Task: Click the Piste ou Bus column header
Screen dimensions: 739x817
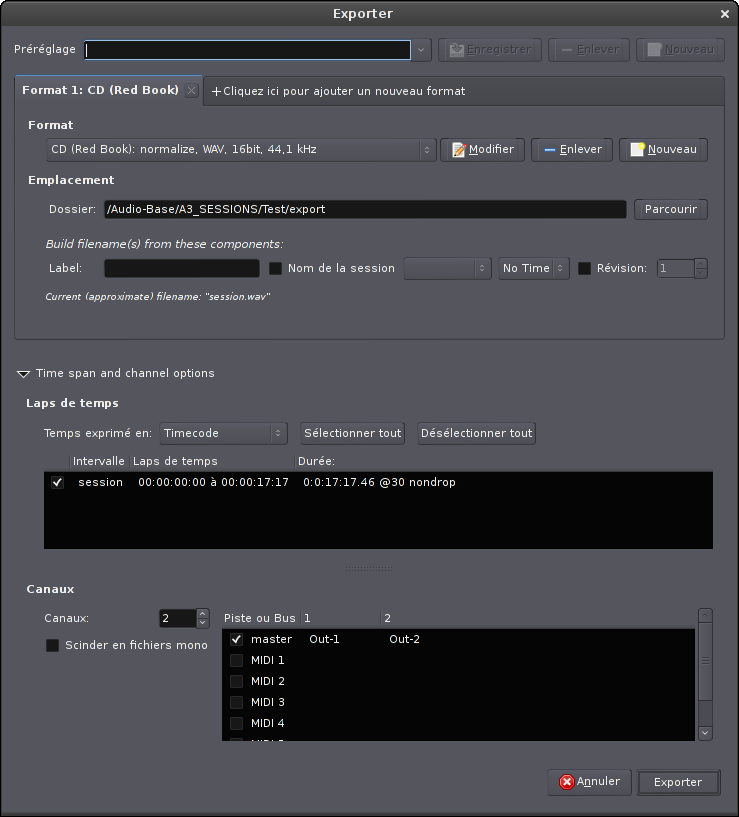Action: coord(260,618)
